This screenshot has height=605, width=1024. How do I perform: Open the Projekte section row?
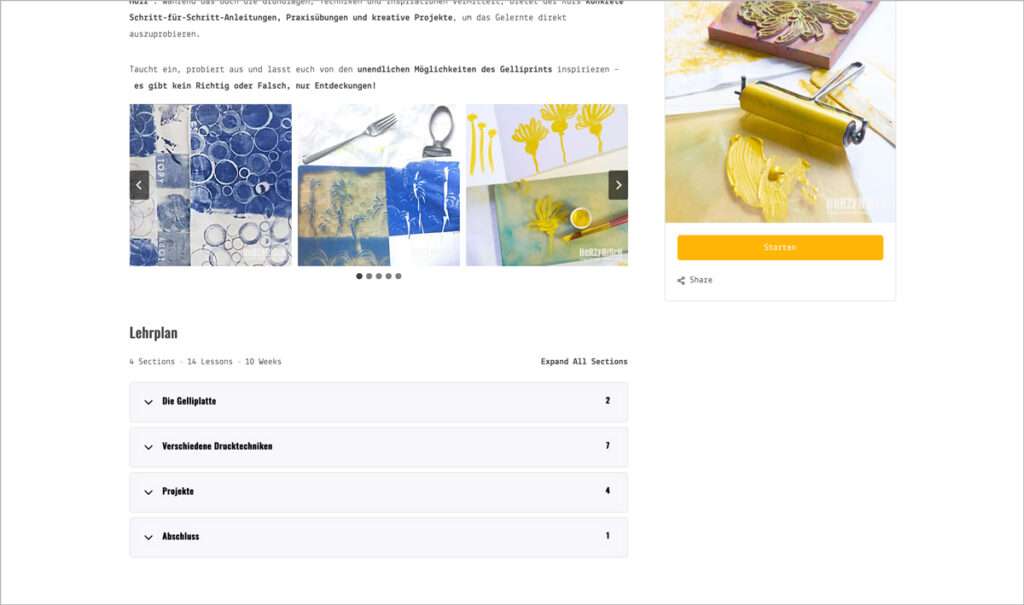click(x=379, y=491)
